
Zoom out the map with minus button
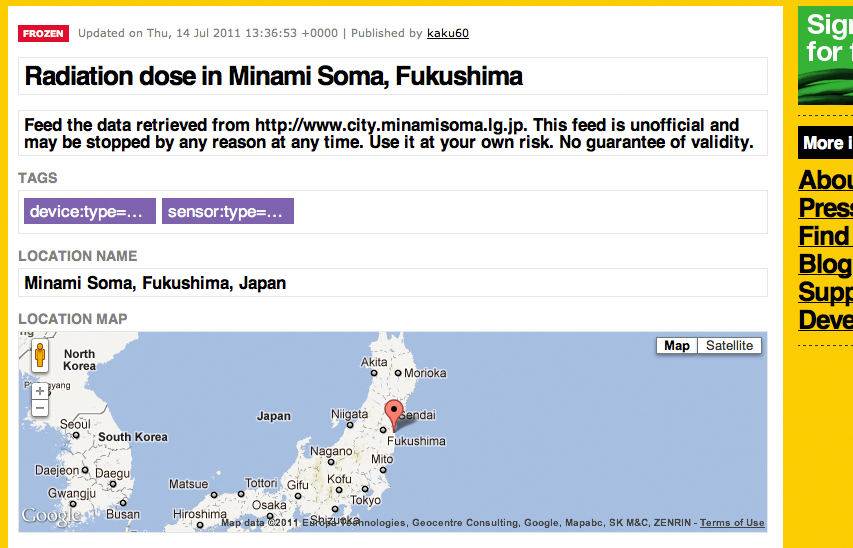point(40,408)
